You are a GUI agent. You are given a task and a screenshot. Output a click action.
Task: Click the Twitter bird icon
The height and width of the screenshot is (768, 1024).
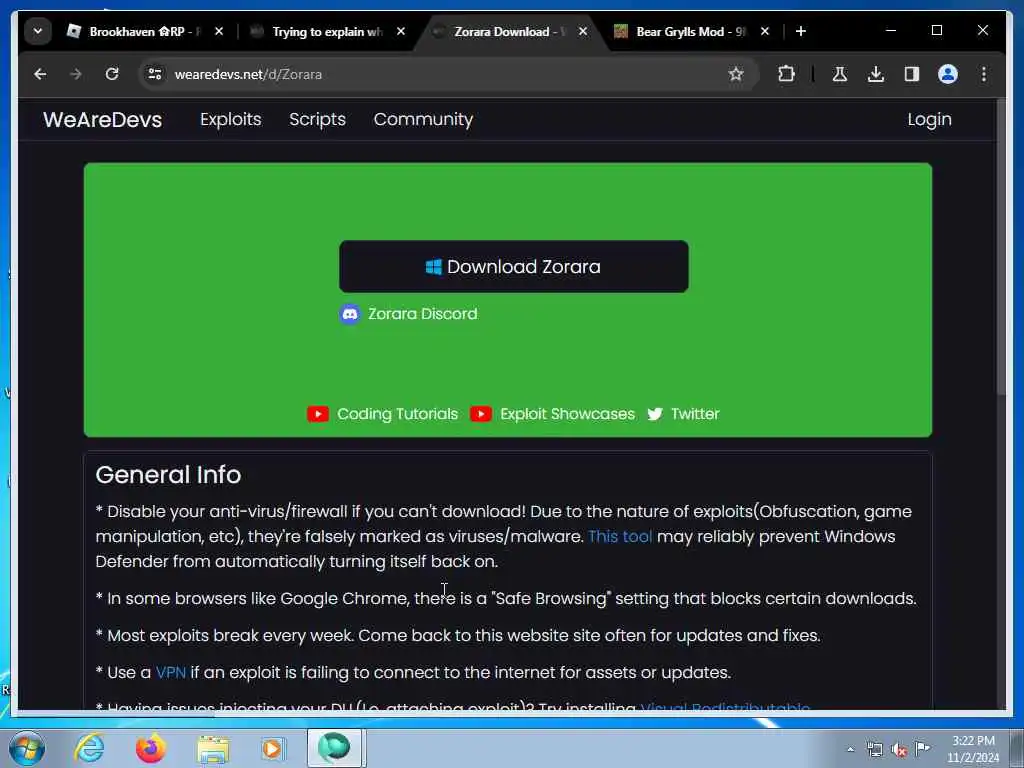[655, 414]
